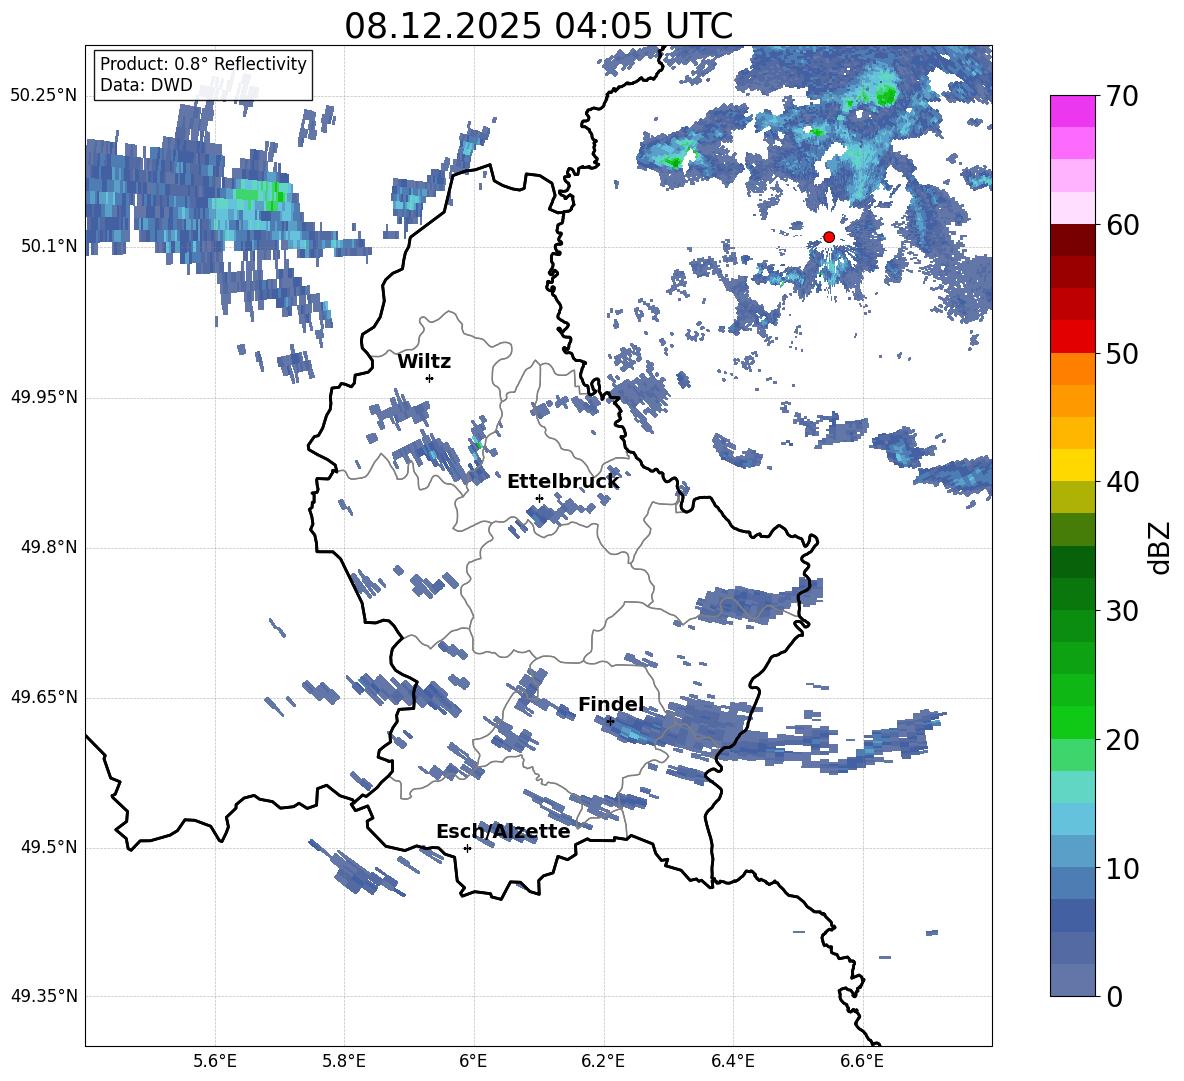Screen dimensions: 1184x1081
Task: Click the red radar site marker
Action: pos(828,237)
